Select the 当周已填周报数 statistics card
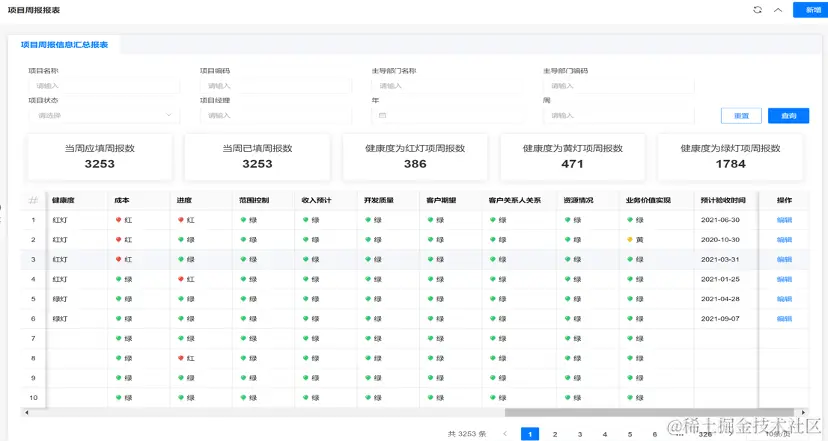Viewport: 828px width, 442px height. pos(257,156)
